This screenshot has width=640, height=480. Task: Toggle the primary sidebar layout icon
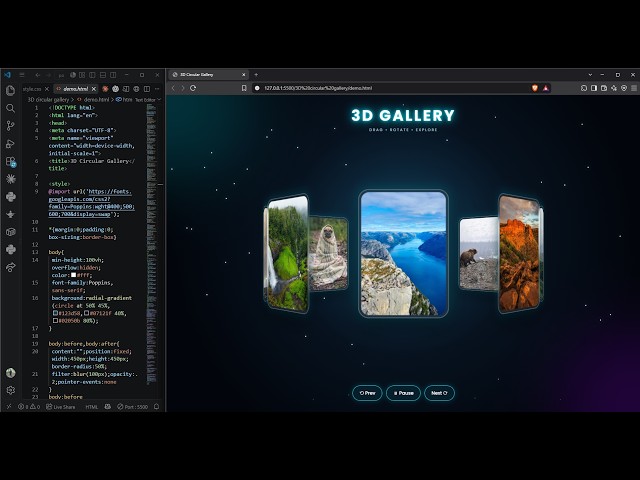(92, 75)
